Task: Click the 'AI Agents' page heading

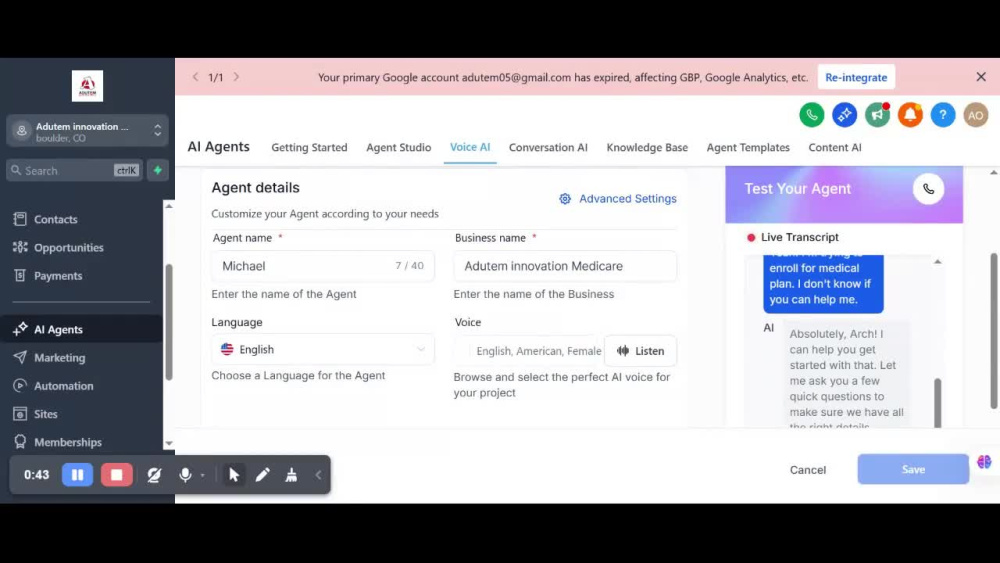Action: (218, 147)
